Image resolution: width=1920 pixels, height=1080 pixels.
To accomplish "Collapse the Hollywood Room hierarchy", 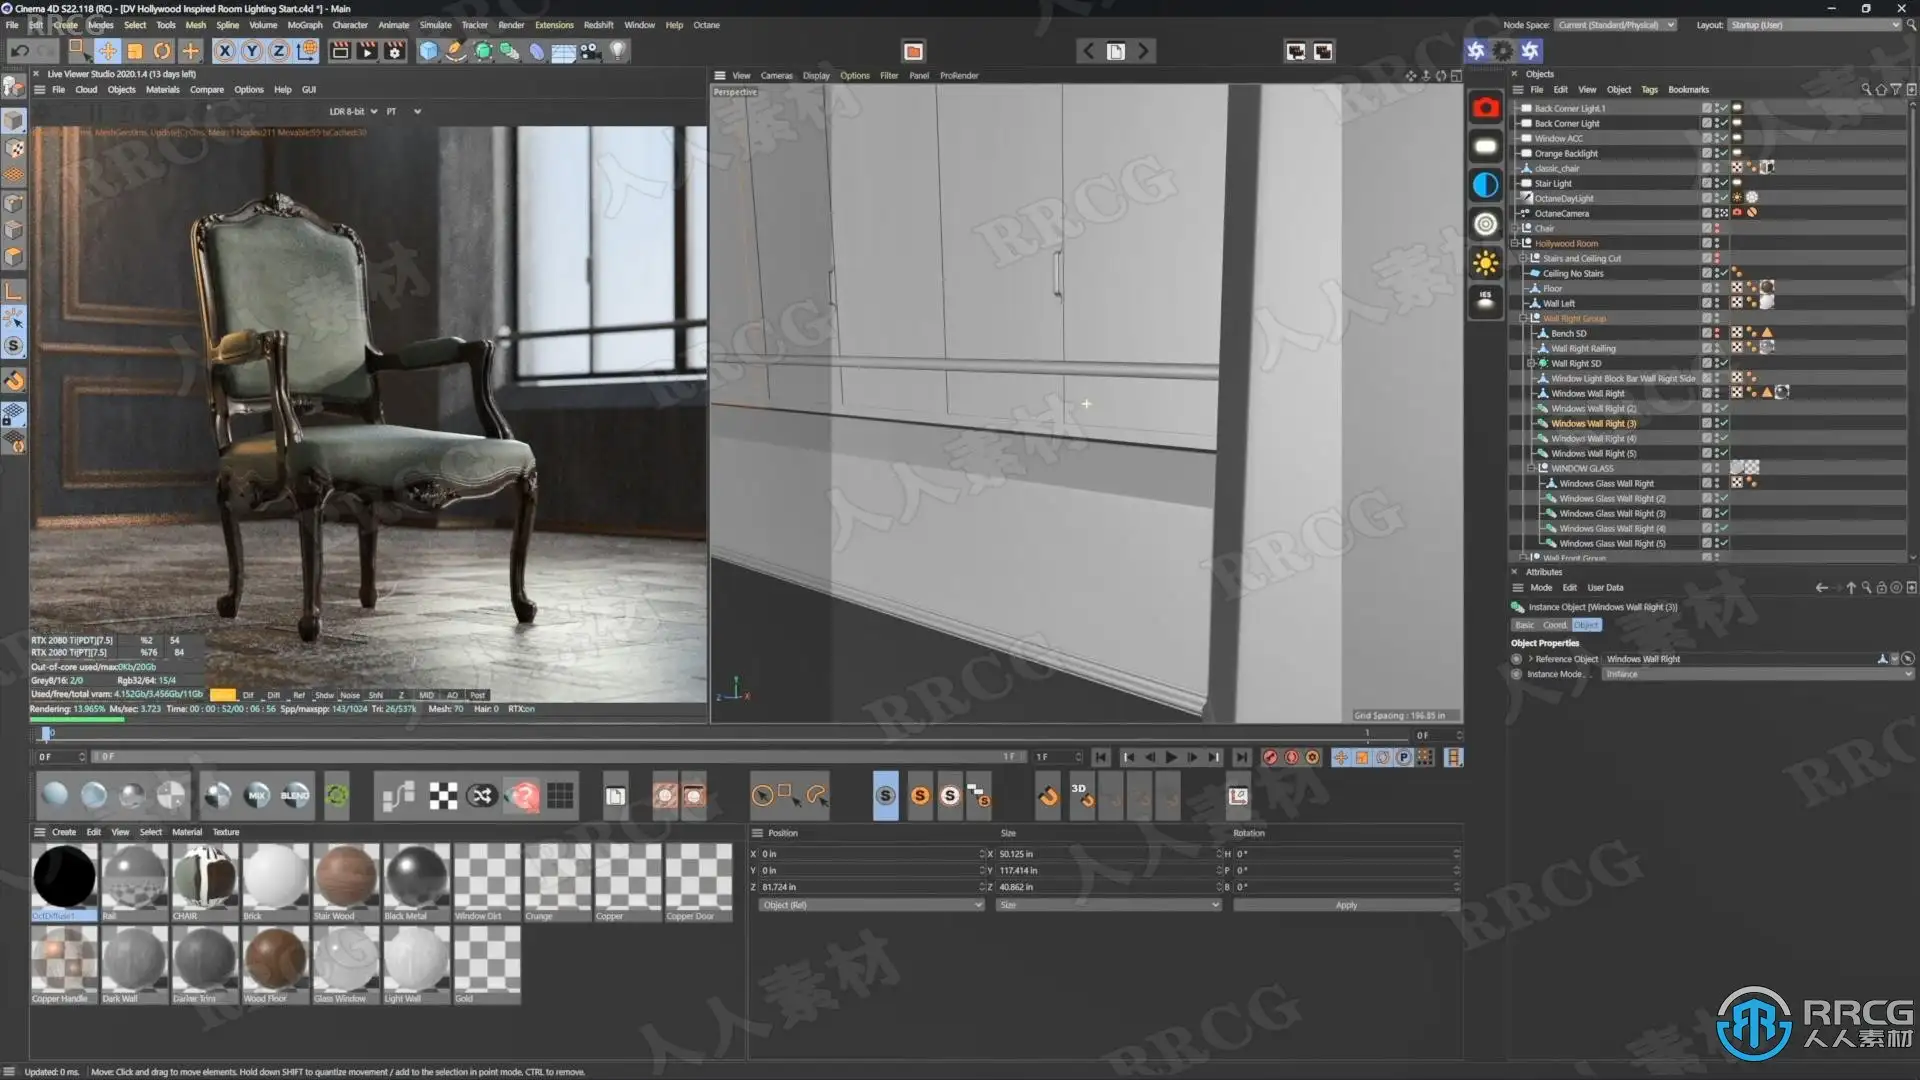I will [1515, 244].
